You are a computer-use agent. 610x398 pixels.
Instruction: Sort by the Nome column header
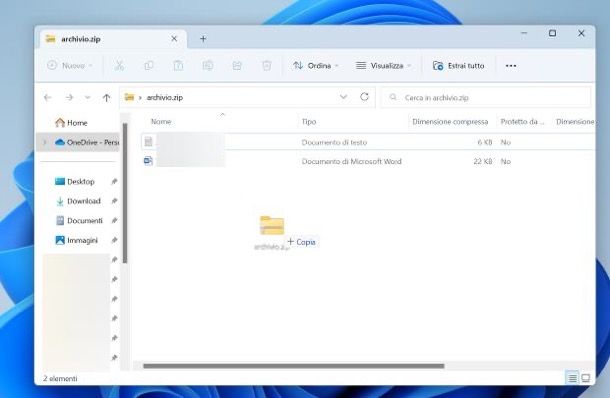[x=161, y=122]
